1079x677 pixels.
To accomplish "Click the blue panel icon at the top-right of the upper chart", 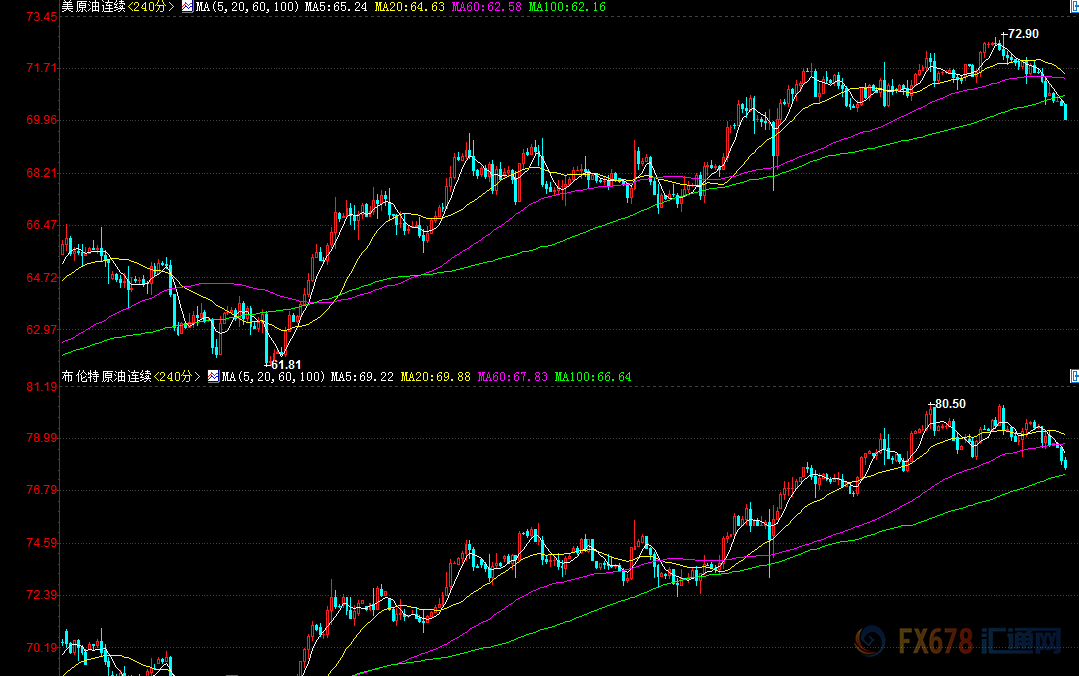I will (1073, 7).
